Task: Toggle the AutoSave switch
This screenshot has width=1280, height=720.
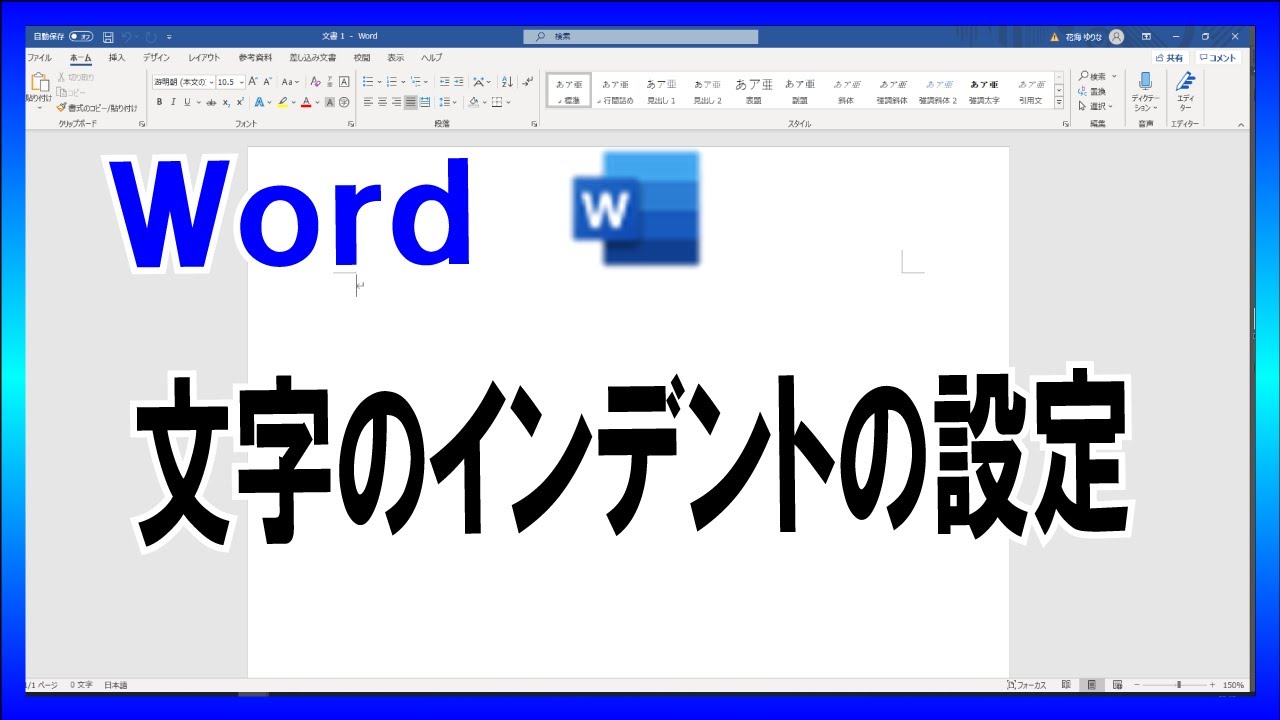Action: [x=81, y=36]
